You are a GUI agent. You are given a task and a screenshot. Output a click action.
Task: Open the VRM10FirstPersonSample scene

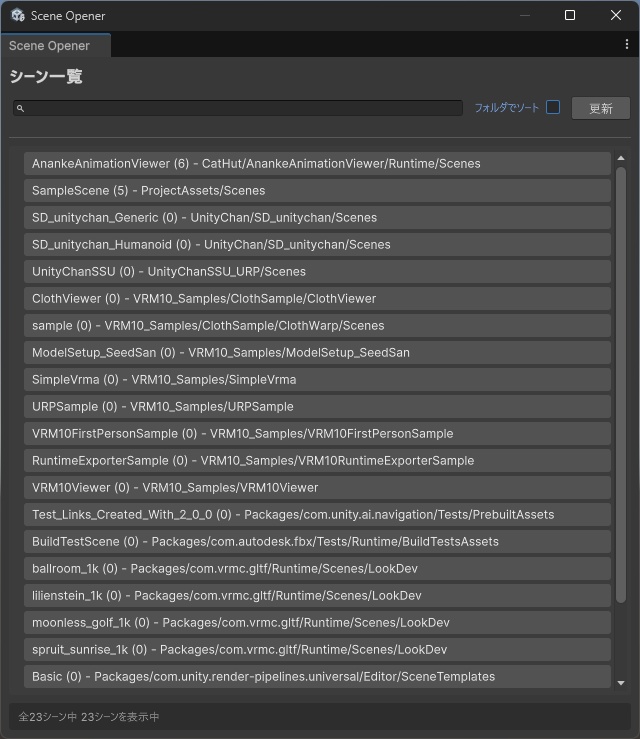[x=317, y=434]
